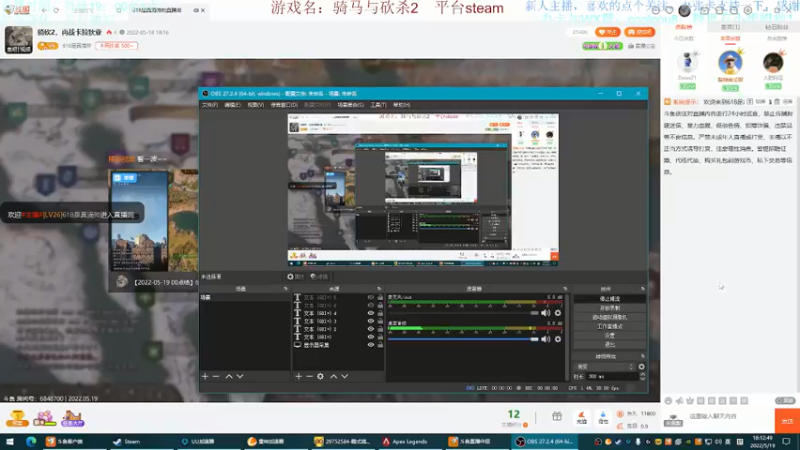This screenshot has height=450, width=800.
Task: Pop out the Controls dock panel icon
Action: [x=642, y=289]
